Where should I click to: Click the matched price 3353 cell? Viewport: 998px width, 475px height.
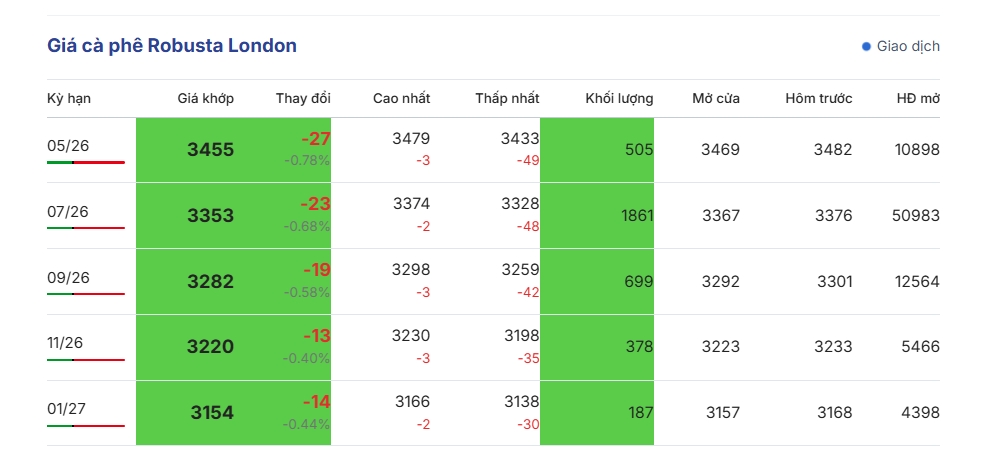210,216
